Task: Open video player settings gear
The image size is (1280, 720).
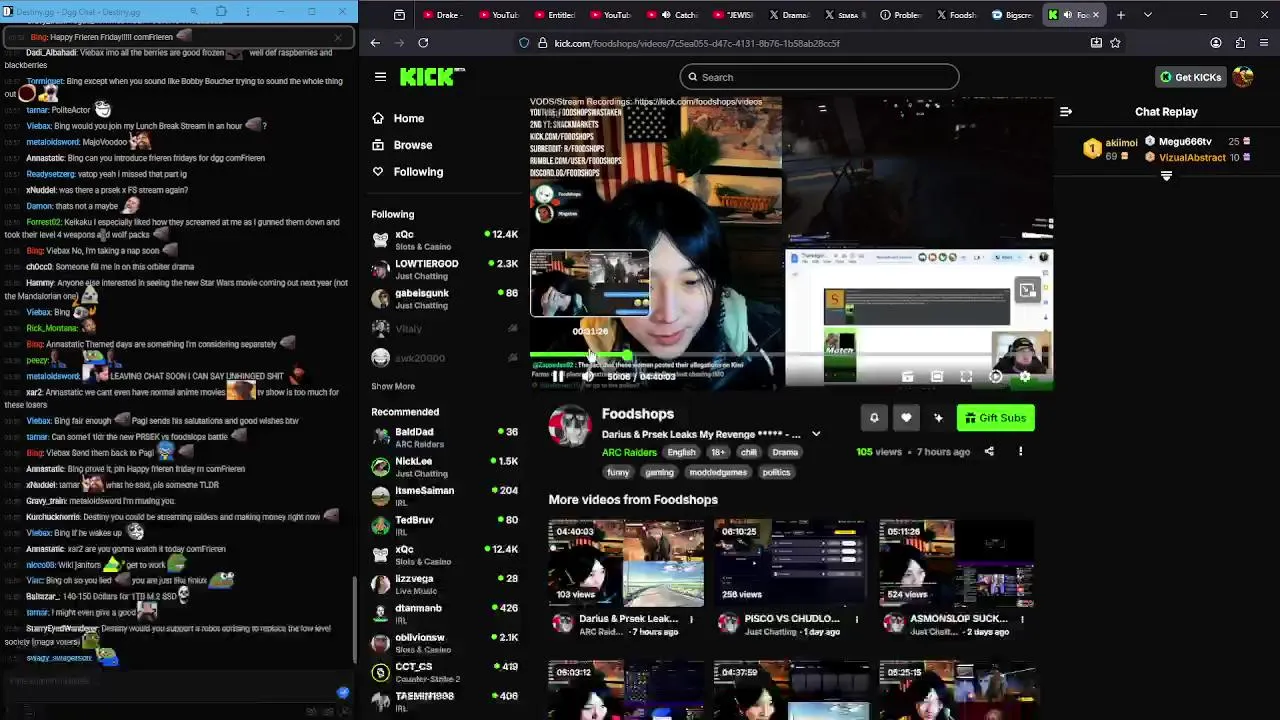Action: click(1025, 377)
